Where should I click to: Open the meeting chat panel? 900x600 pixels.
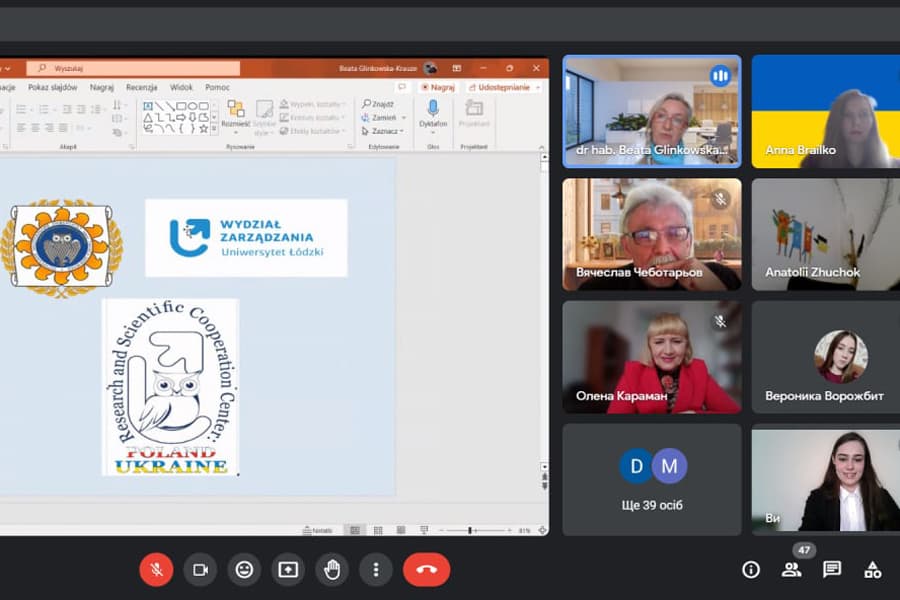[x=832, y=569]
